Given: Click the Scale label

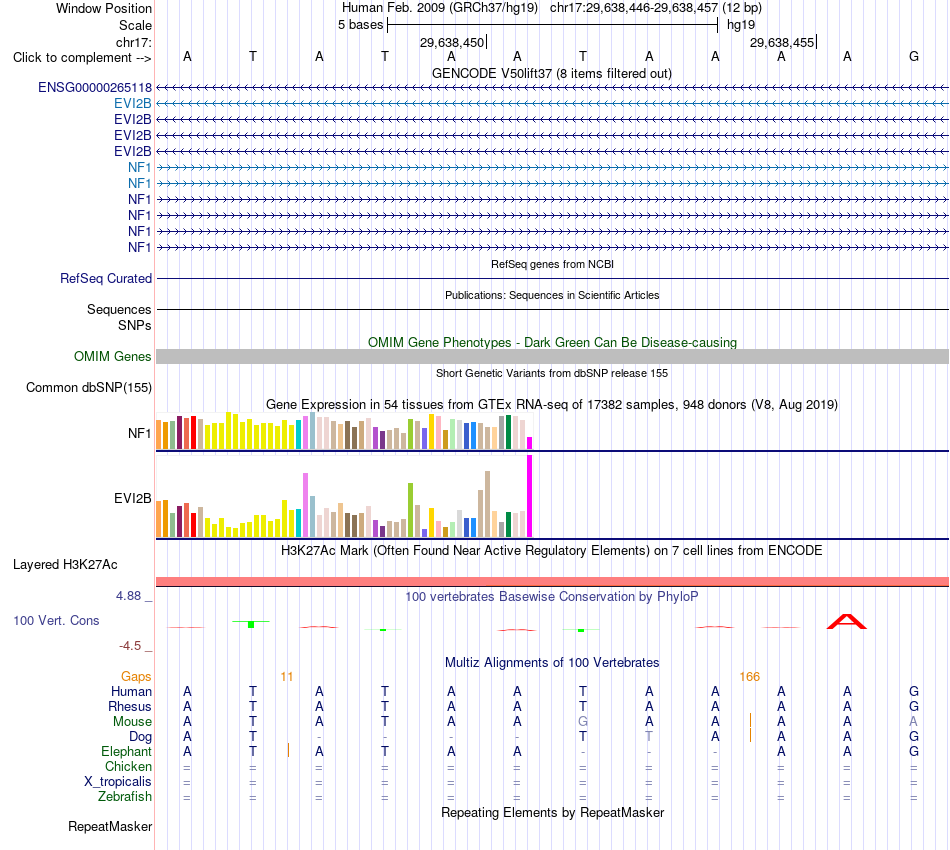Looking at the screenshot, I should pyautogui.click(x=135, y=25).
